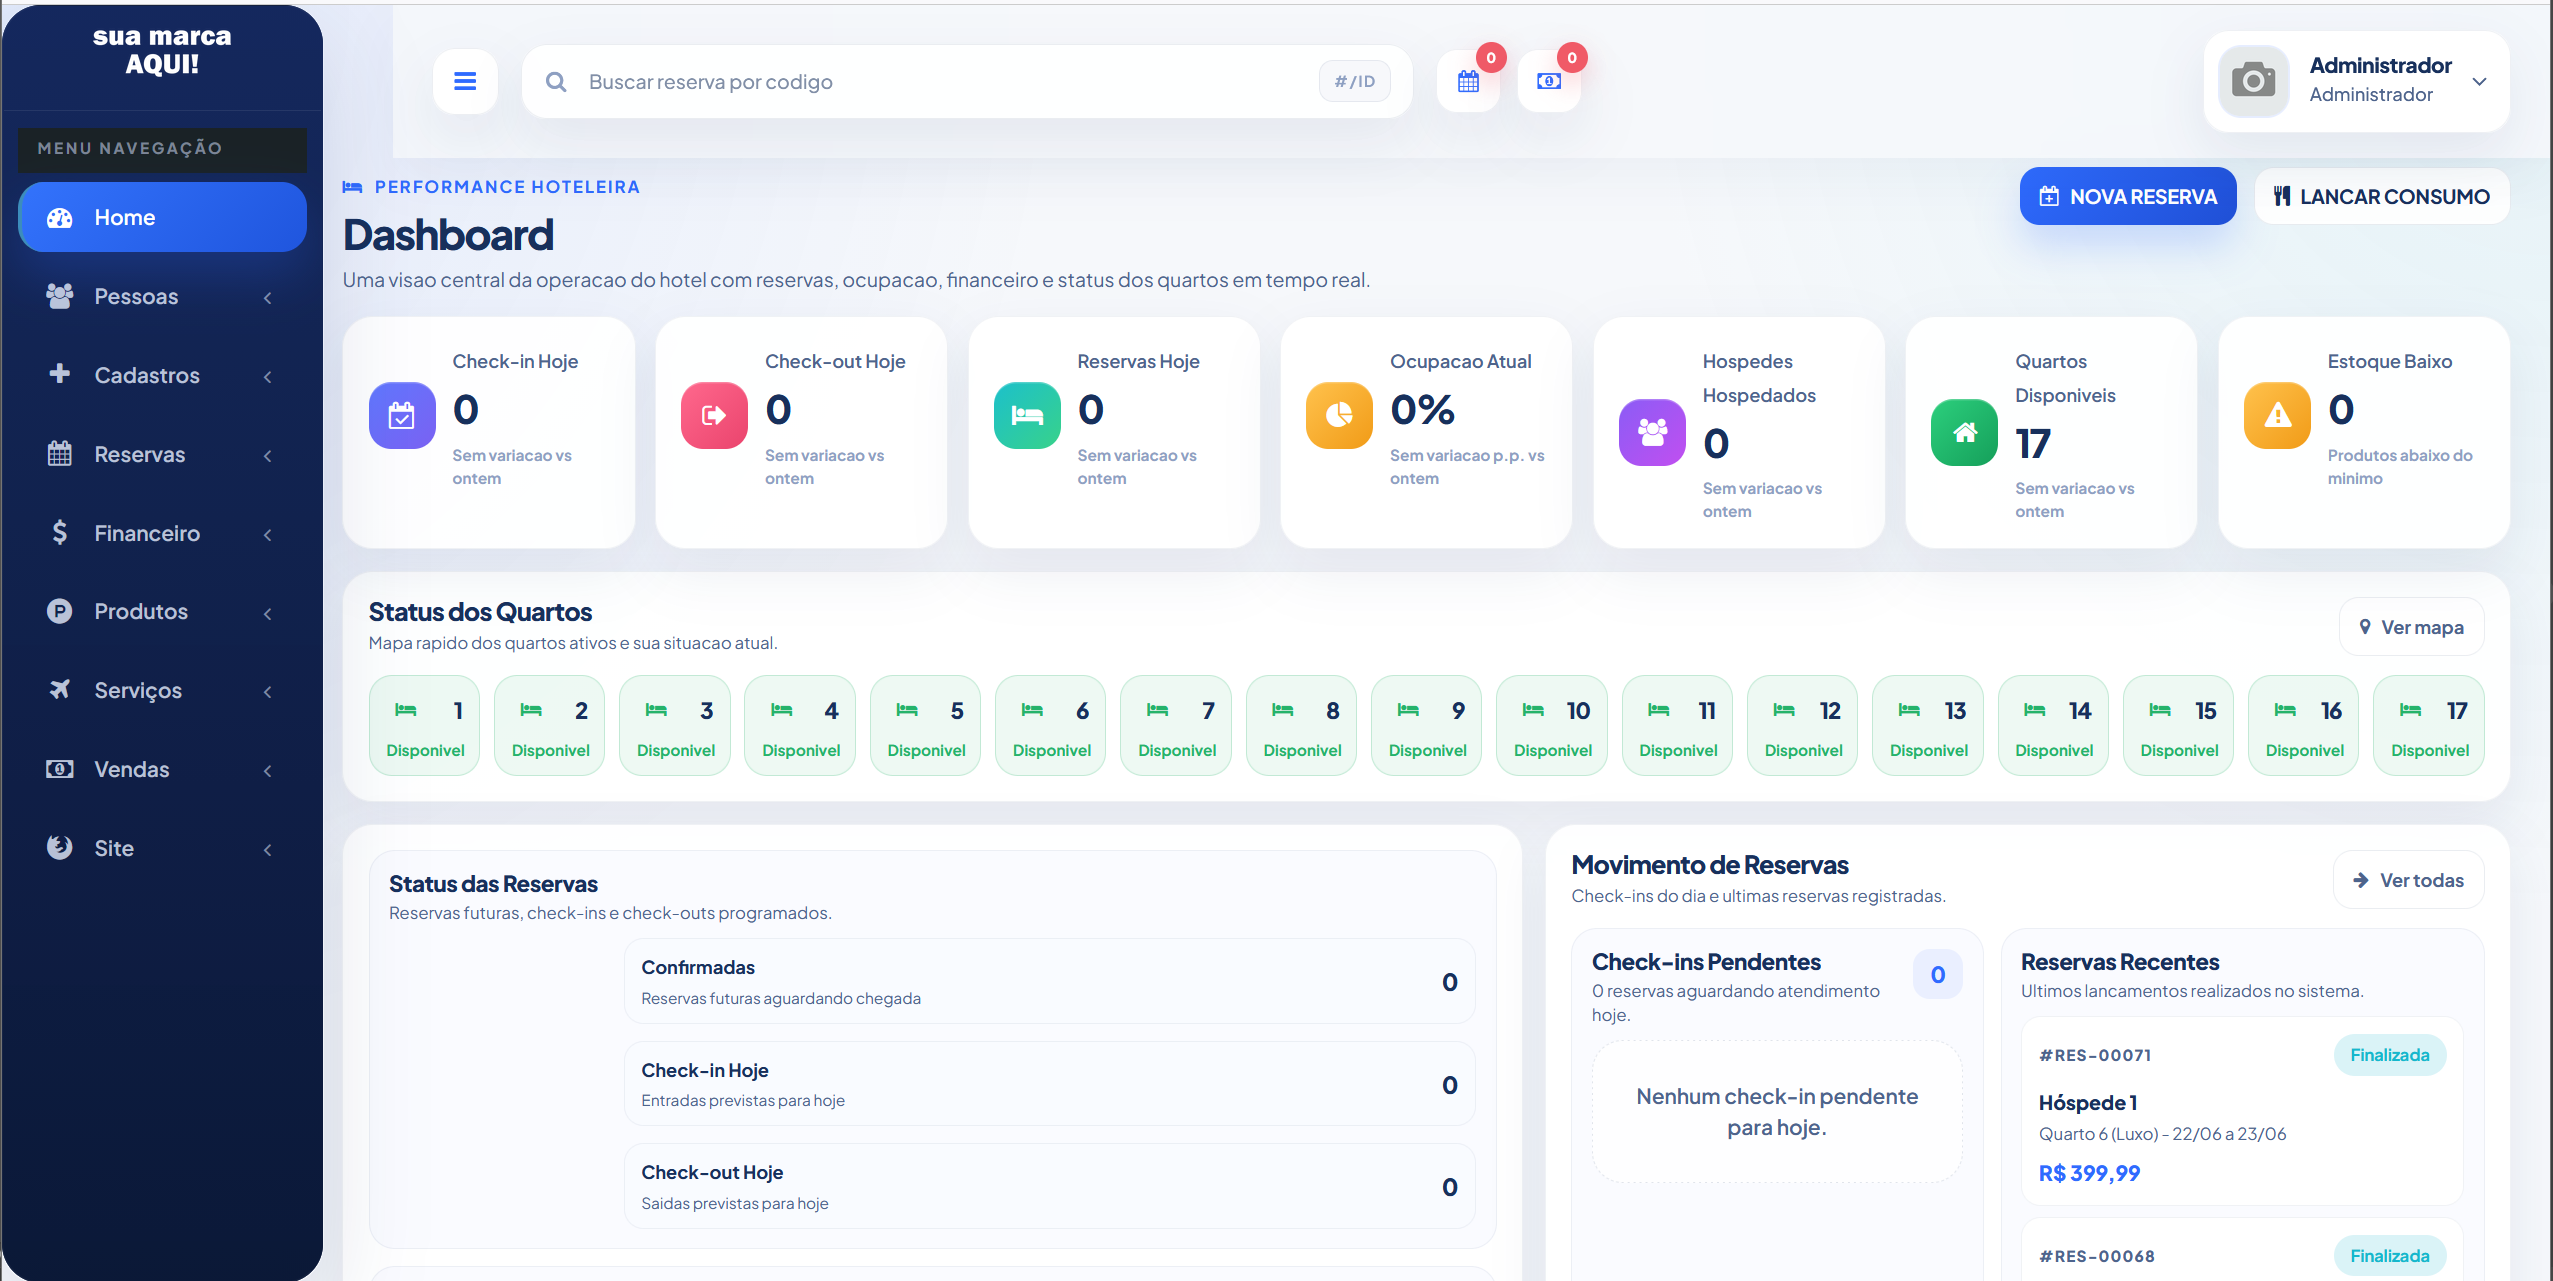Viewport: 2553px width, 1281px height.
Task: Click the Check-in Hoje calendar icon
Action: [402, 415]
